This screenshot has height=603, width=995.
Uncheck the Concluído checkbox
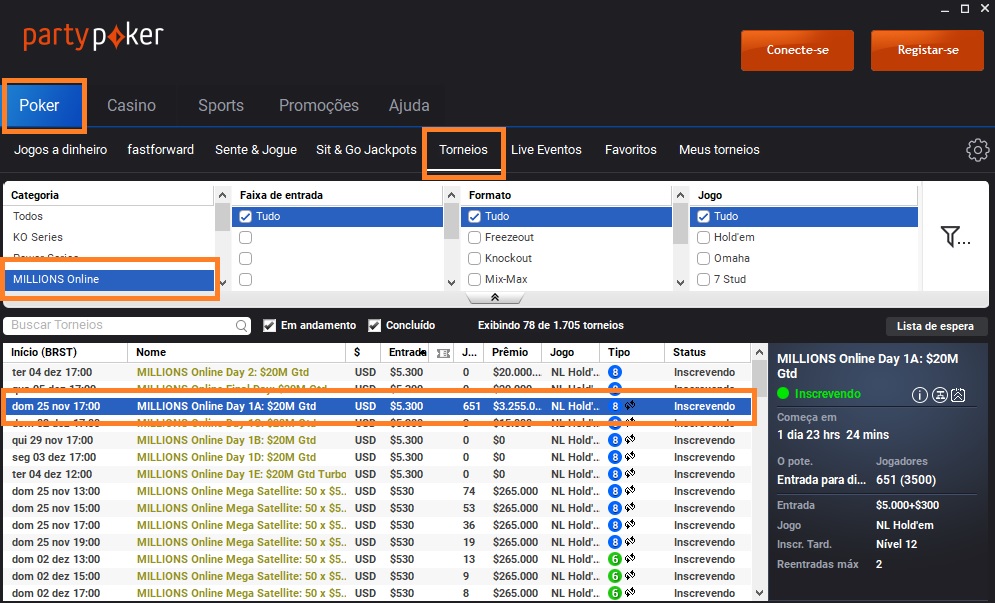click(x=374, y=326)
